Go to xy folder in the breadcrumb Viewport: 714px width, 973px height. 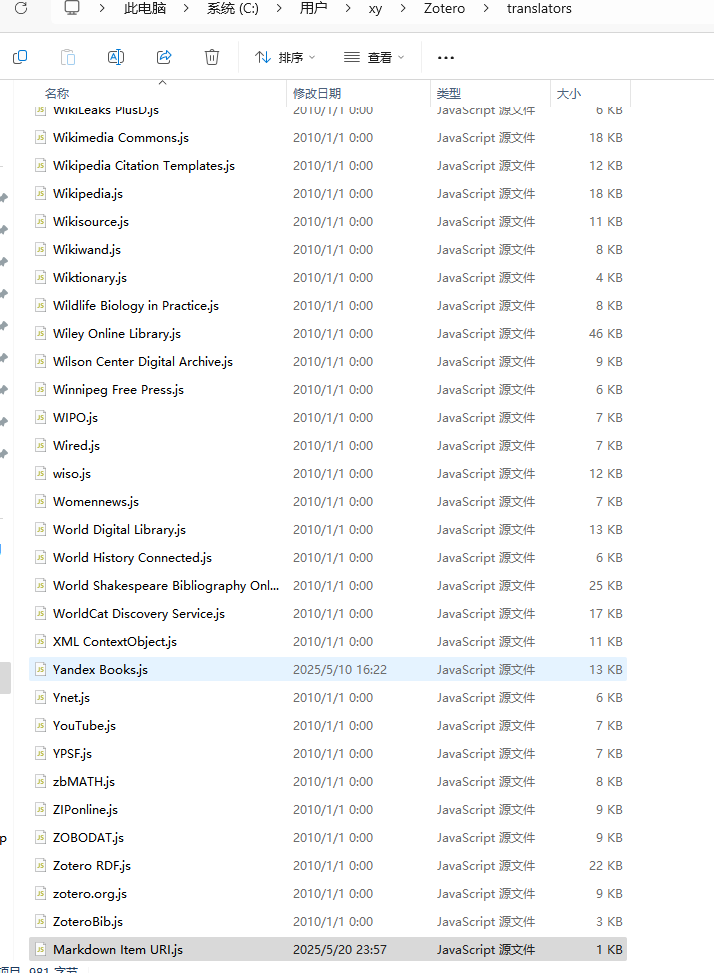[375, 9]
